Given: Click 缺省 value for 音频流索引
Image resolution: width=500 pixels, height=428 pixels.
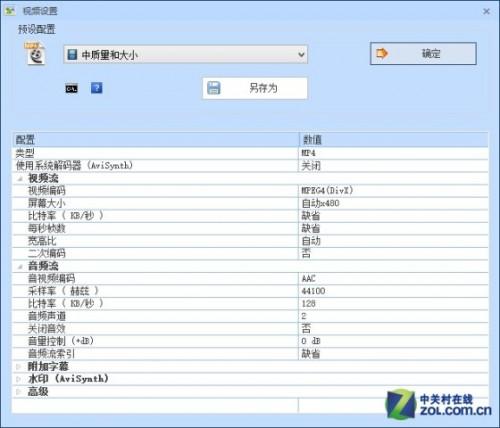Looking at the screenshot, I should pos(311,354).
